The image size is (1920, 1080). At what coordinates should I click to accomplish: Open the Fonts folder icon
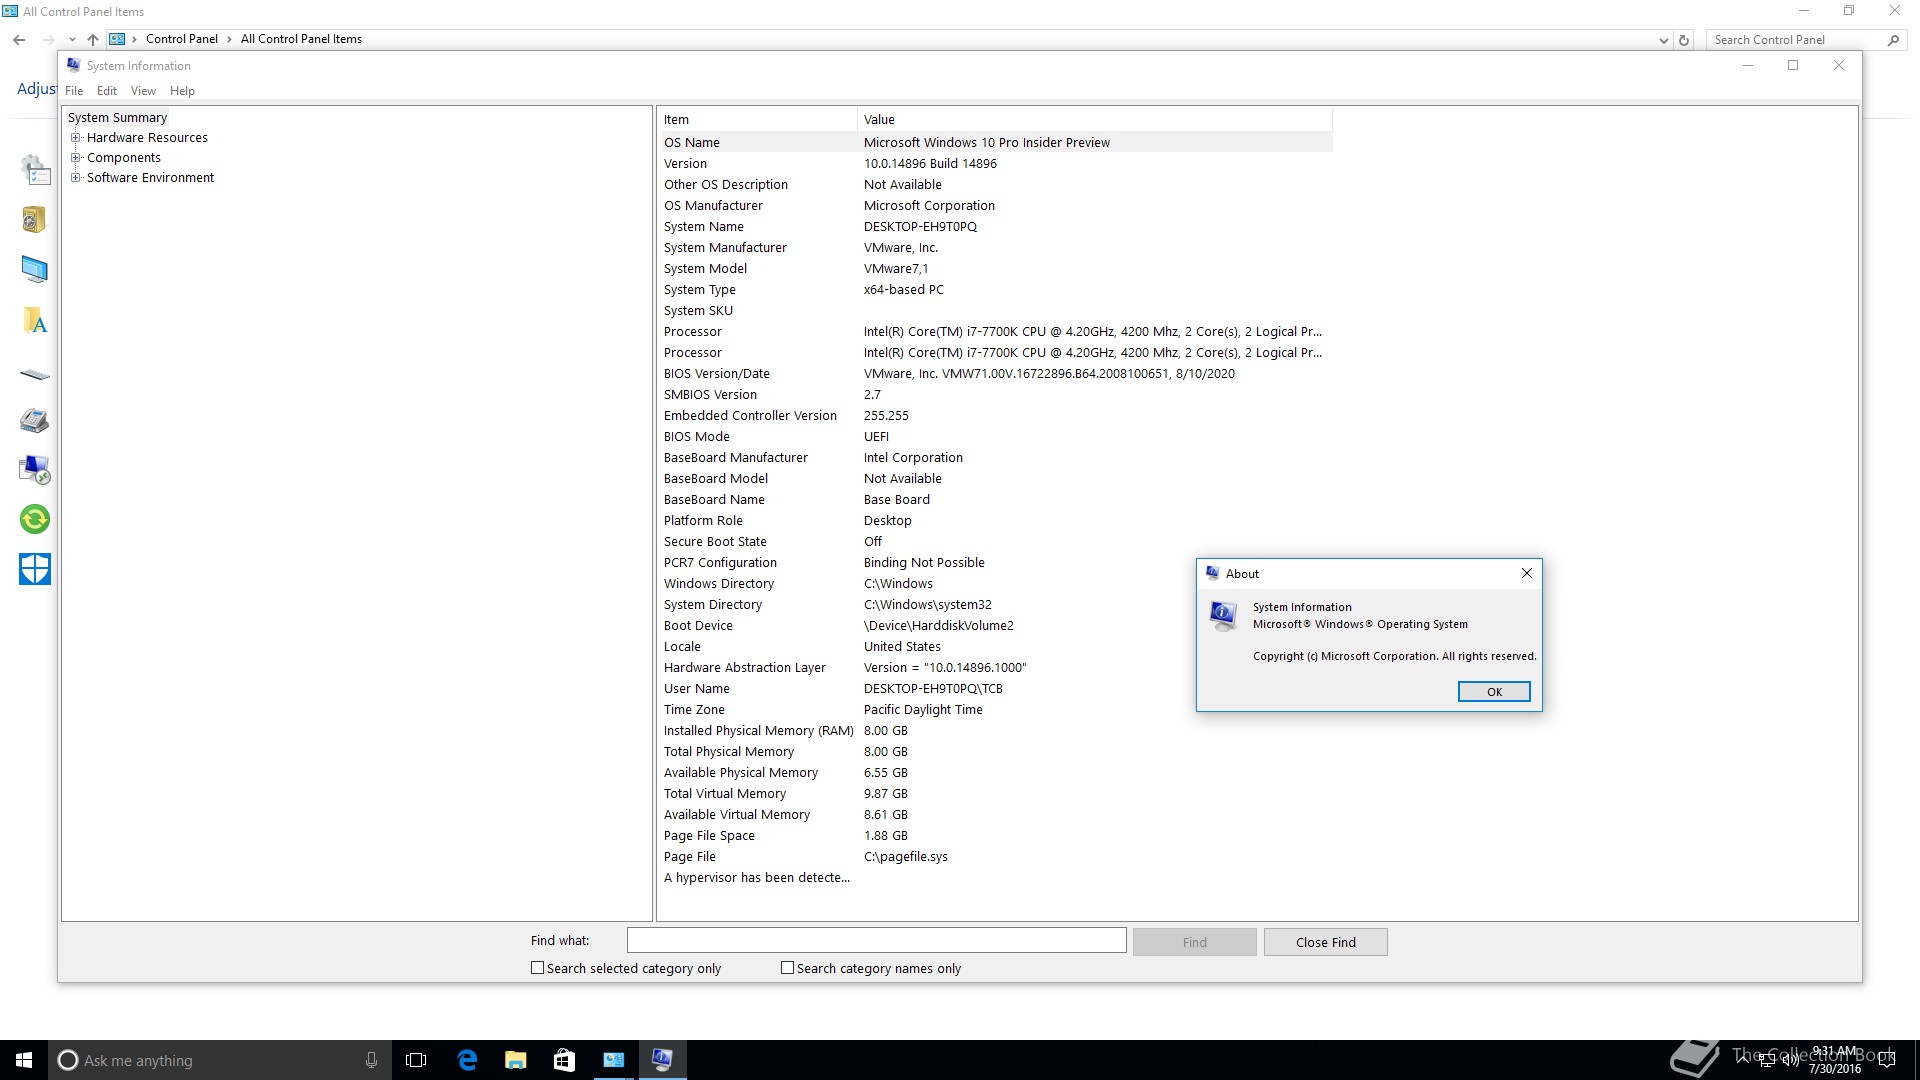(x=35, y=321)
